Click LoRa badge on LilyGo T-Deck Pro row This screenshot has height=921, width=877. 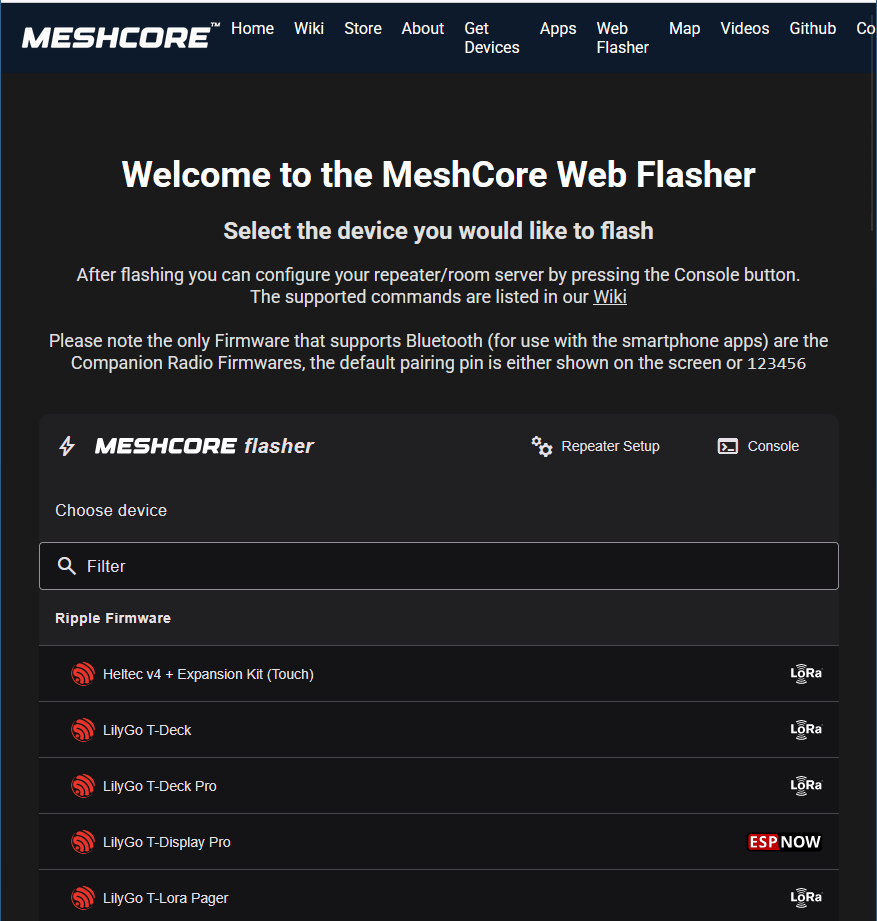coord(806,786)
